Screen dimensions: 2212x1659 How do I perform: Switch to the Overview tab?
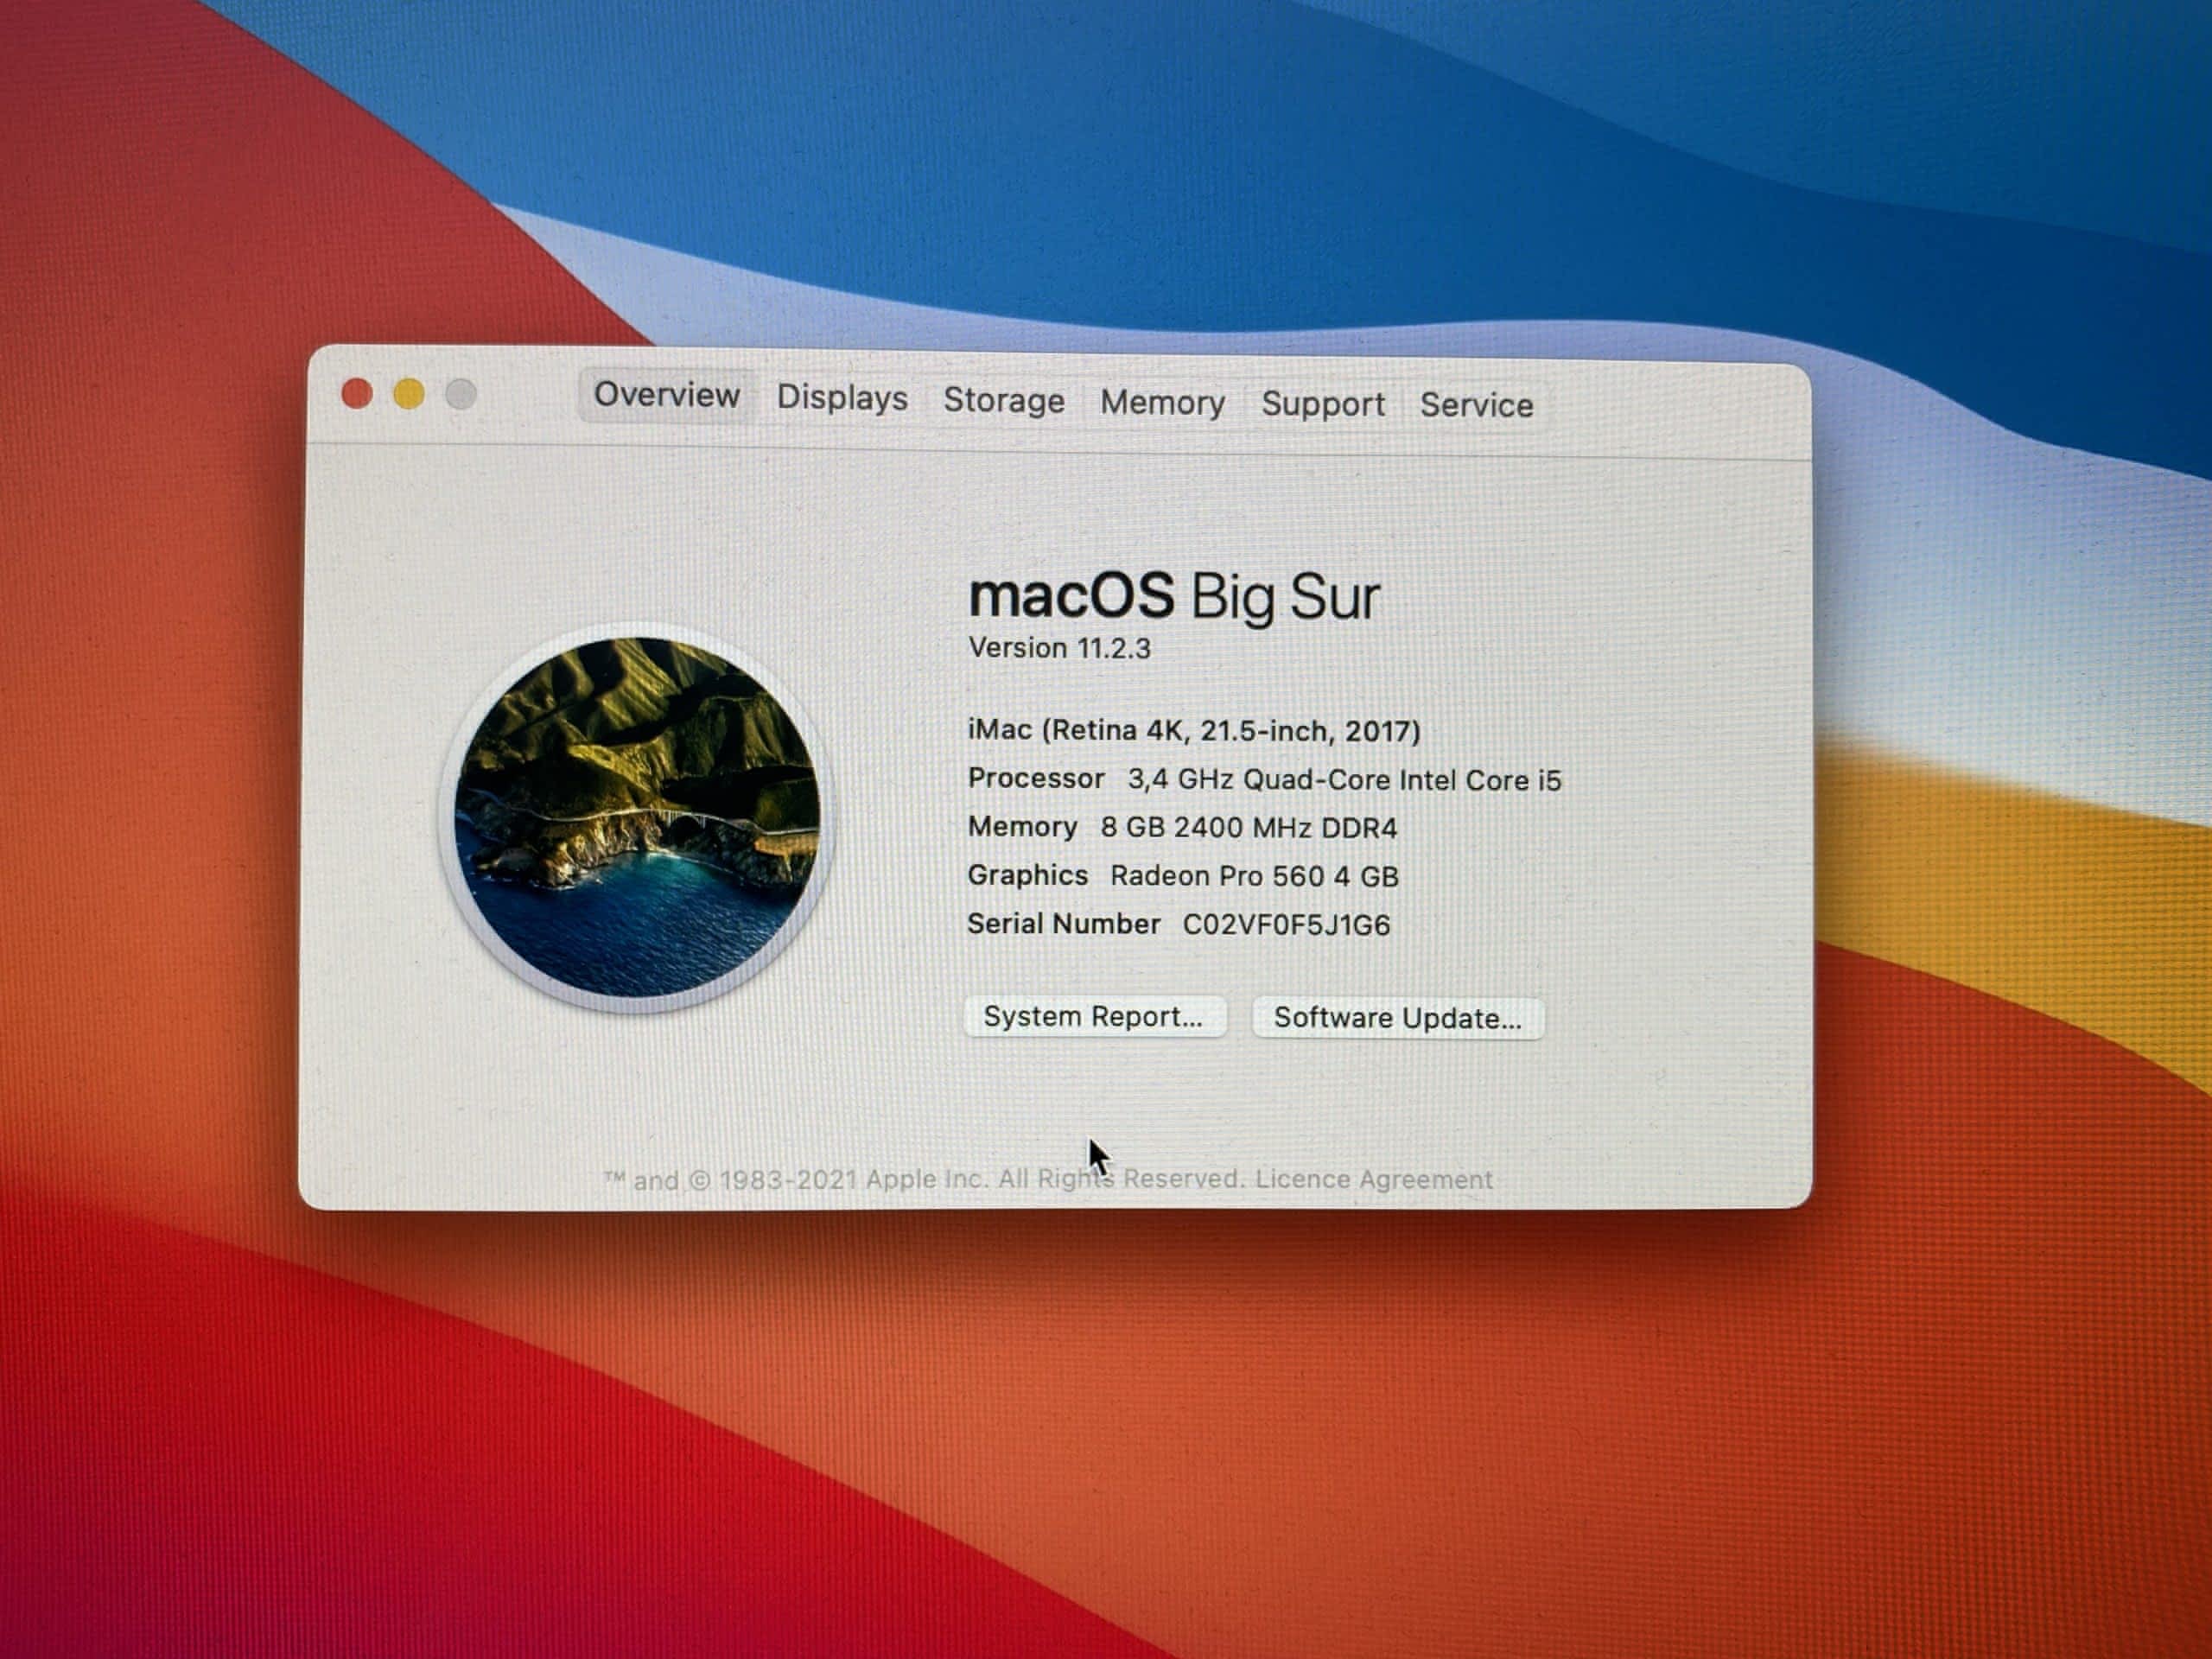pyautogui.click(x=666, y=395)
